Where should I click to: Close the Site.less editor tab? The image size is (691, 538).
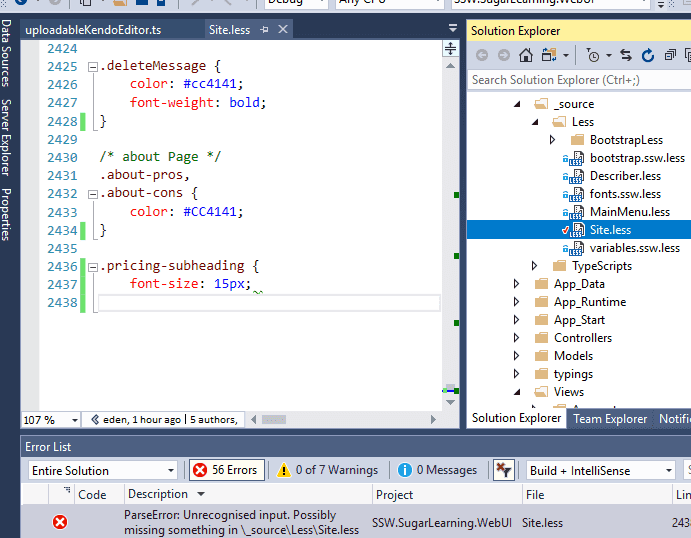tap(282, 30)
